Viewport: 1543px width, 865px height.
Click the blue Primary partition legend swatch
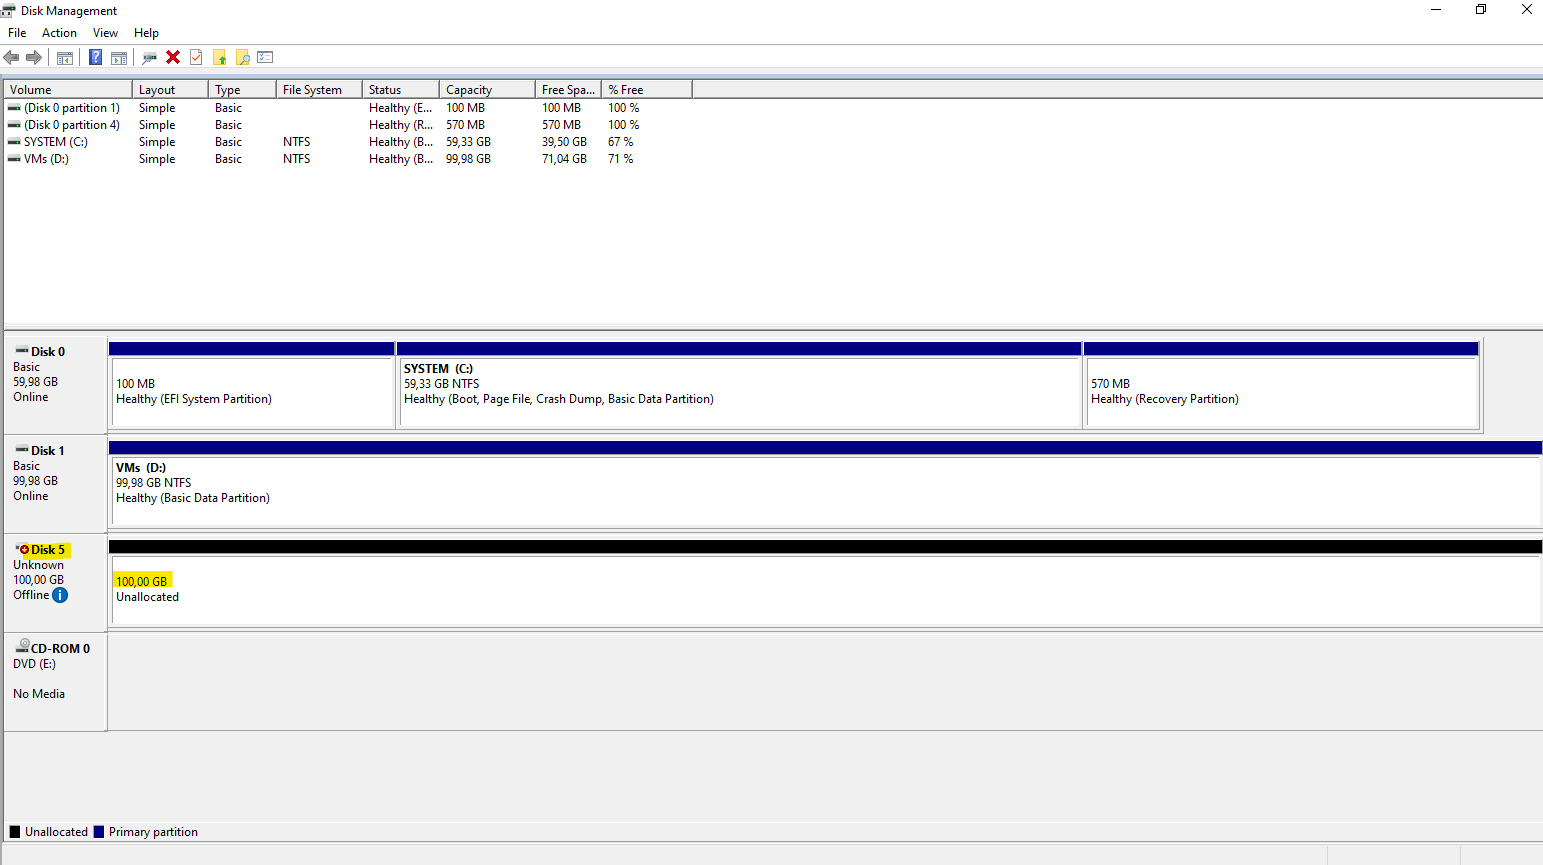[x=99, y=832]
